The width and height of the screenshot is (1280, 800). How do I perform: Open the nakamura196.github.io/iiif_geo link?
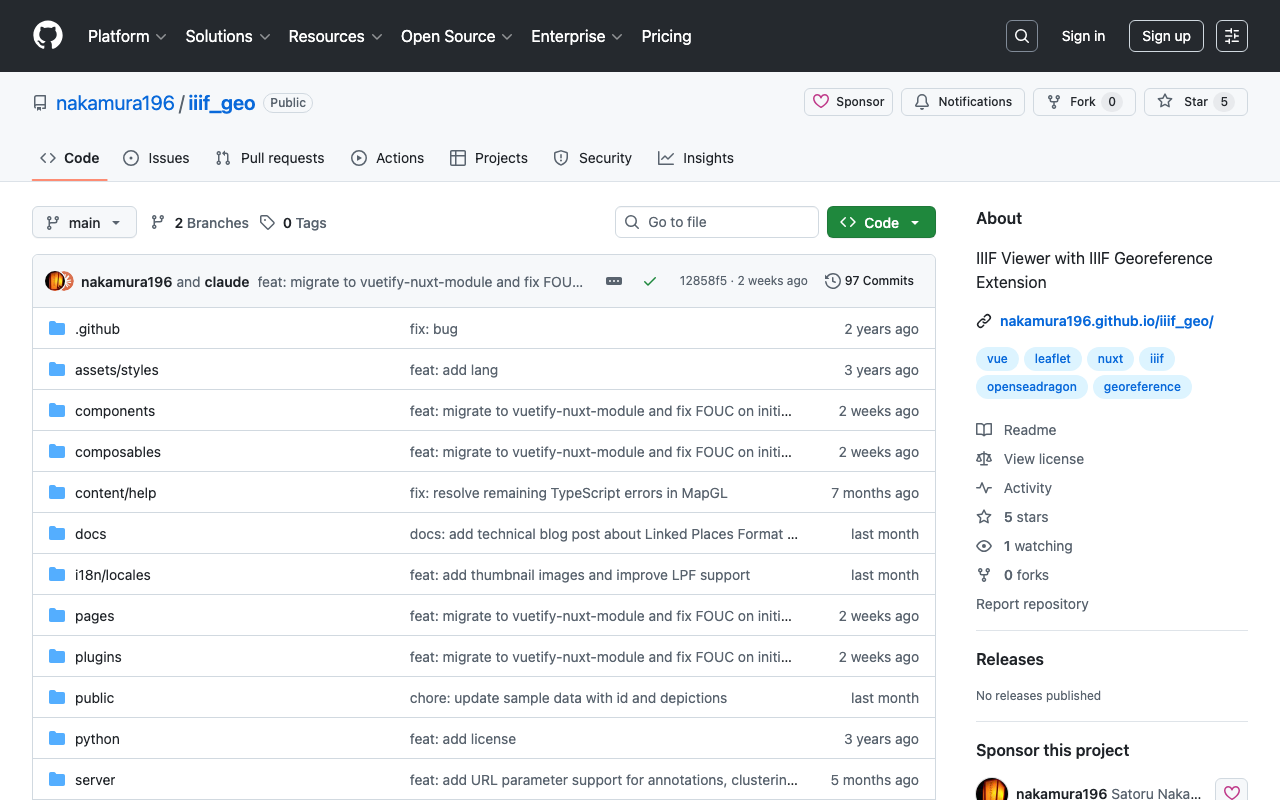(x=1106, y=321)
